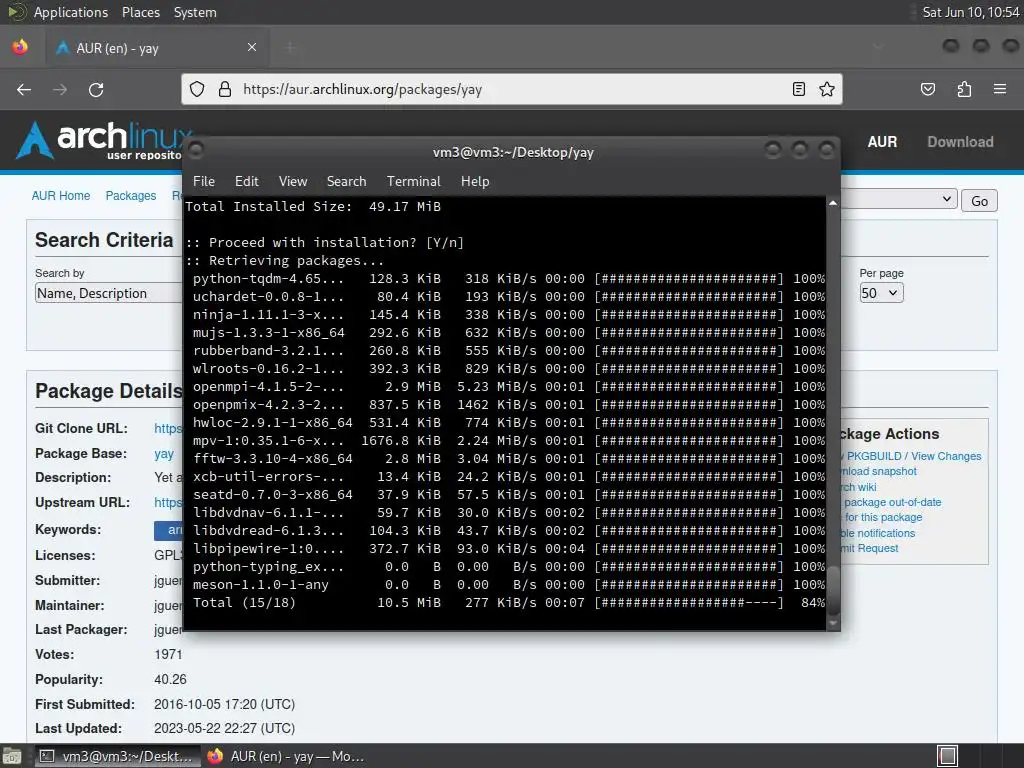Click the show desktop icon in bottom panel
This screenshot has height=768, width=1024.
coord(12,756)
